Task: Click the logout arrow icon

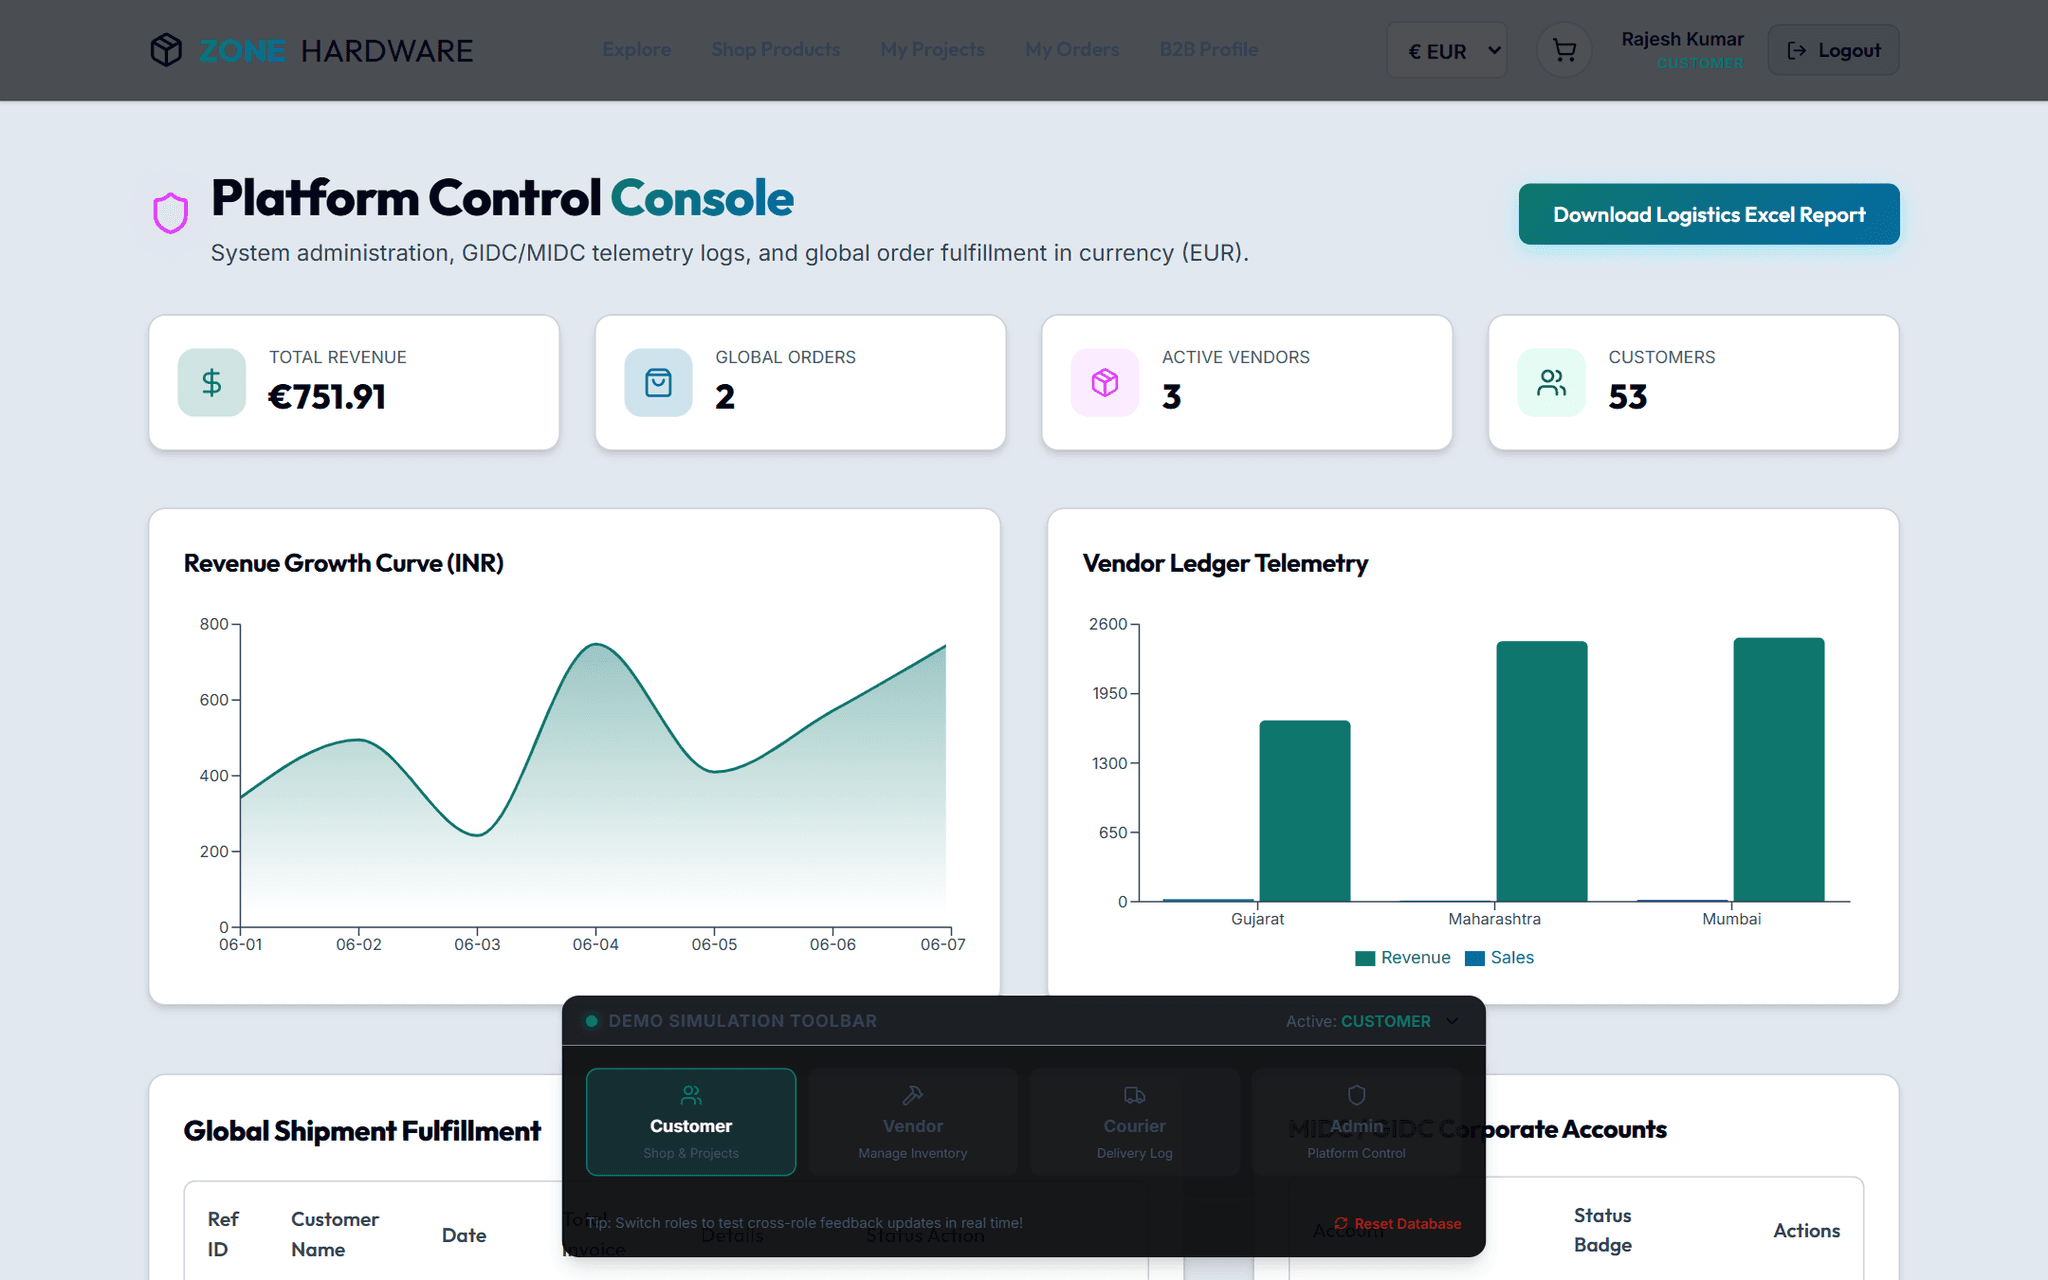Action: [x=1797, y=50]
